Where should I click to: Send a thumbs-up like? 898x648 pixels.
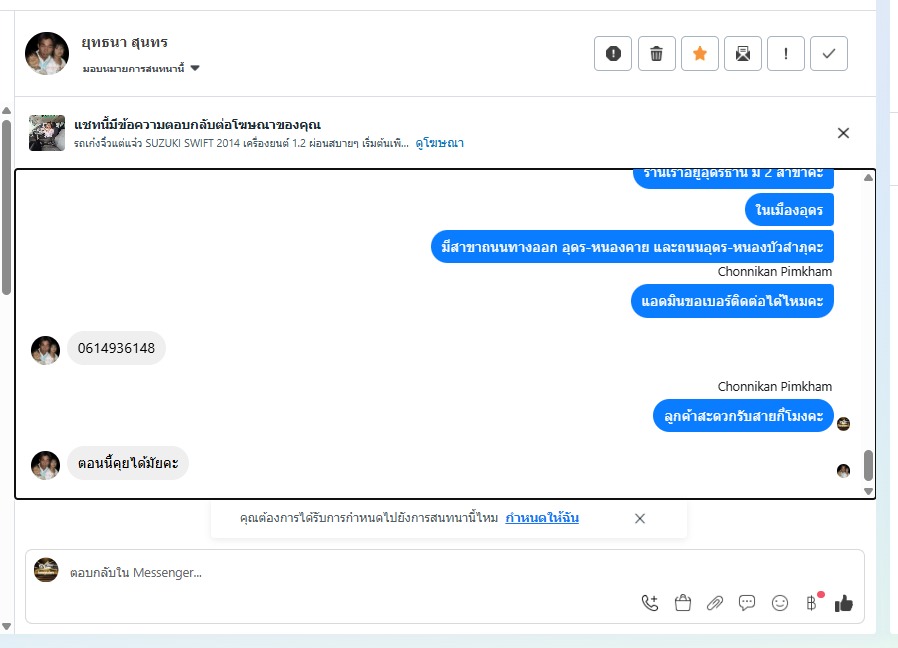coord(844,603)
